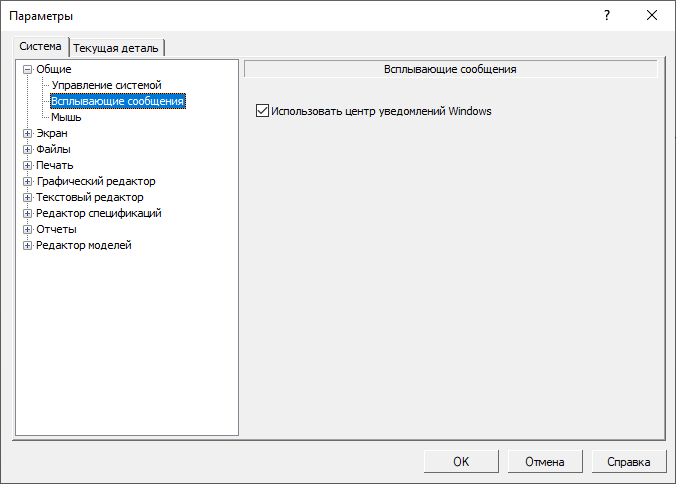Open help with Справка button

[x=629, y=462]
